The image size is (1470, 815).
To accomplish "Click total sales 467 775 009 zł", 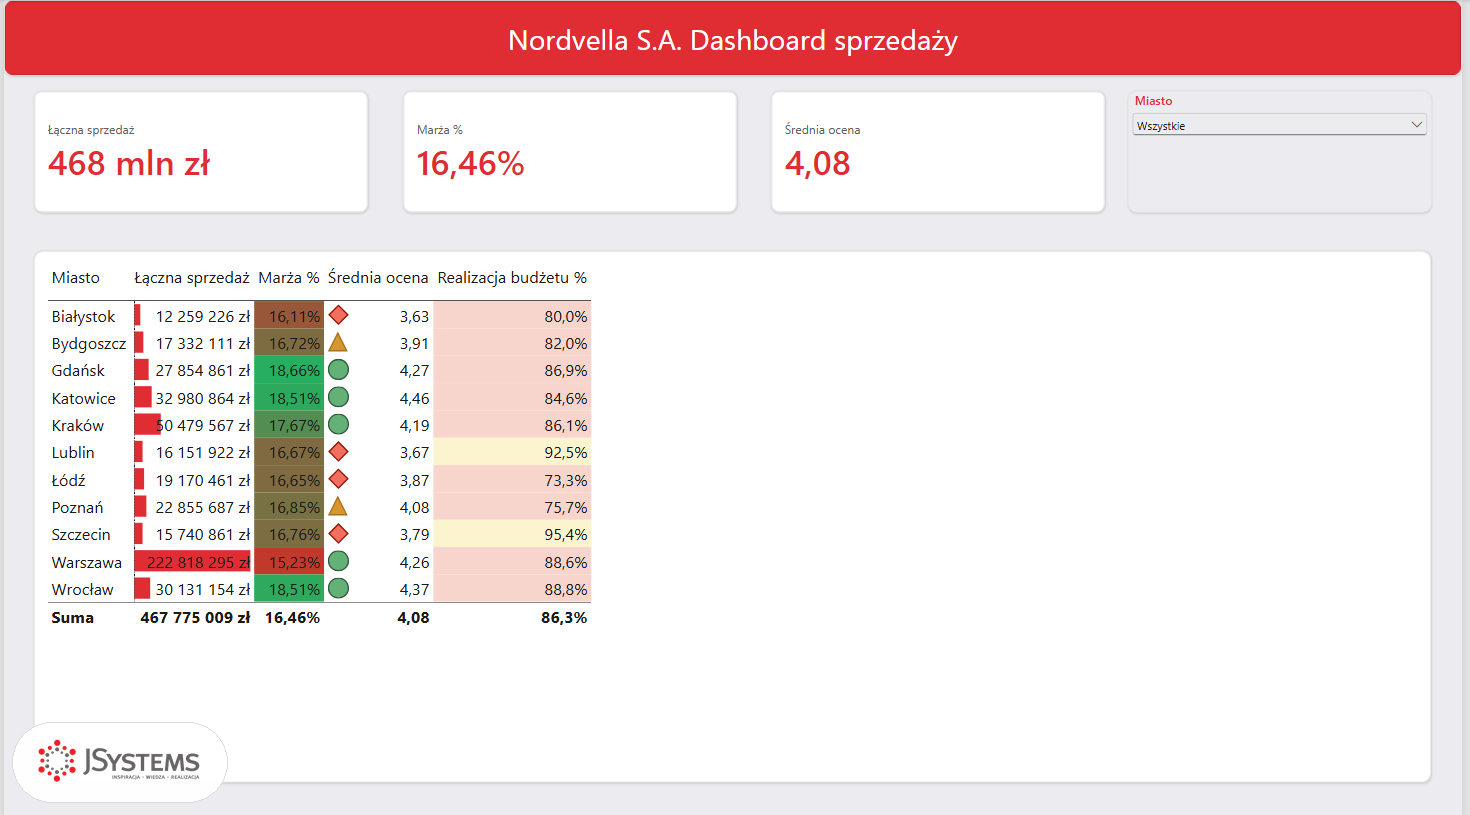I will tap(195, 617).
